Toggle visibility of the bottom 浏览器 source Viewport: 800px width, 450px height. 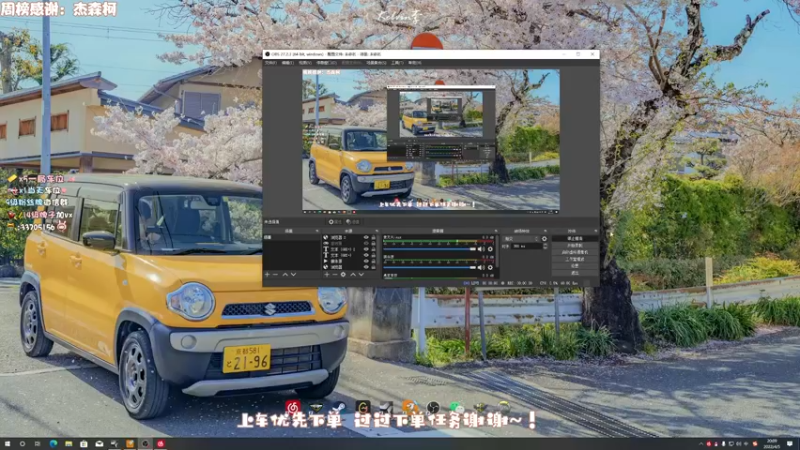tap(366, 267)
